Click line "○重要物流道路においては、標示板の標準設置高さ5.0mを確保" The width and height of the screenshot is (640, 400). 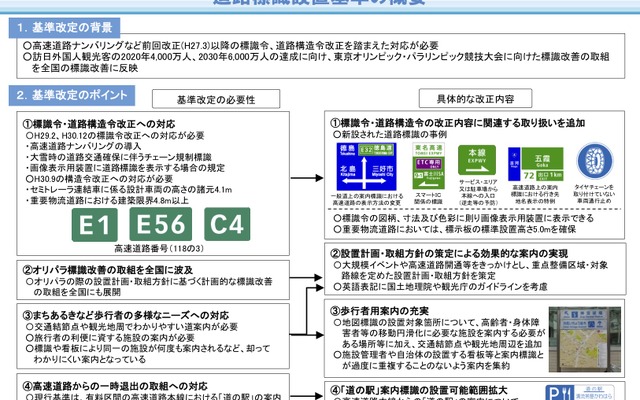[455, 229]
